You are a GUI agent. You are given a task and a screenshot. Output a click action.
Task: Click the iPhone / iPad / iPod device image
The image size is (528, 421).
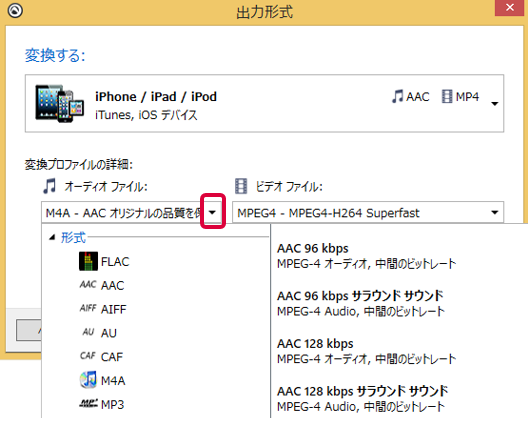pos(60,103)
